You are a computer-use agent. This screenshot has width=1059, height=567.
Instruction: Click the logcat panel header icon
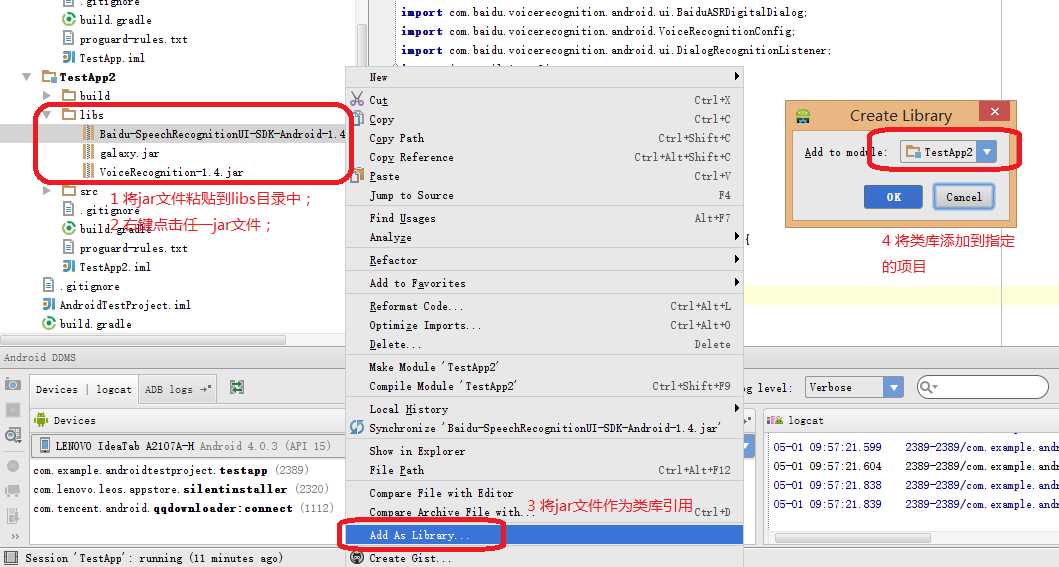(x=775, y=420)
